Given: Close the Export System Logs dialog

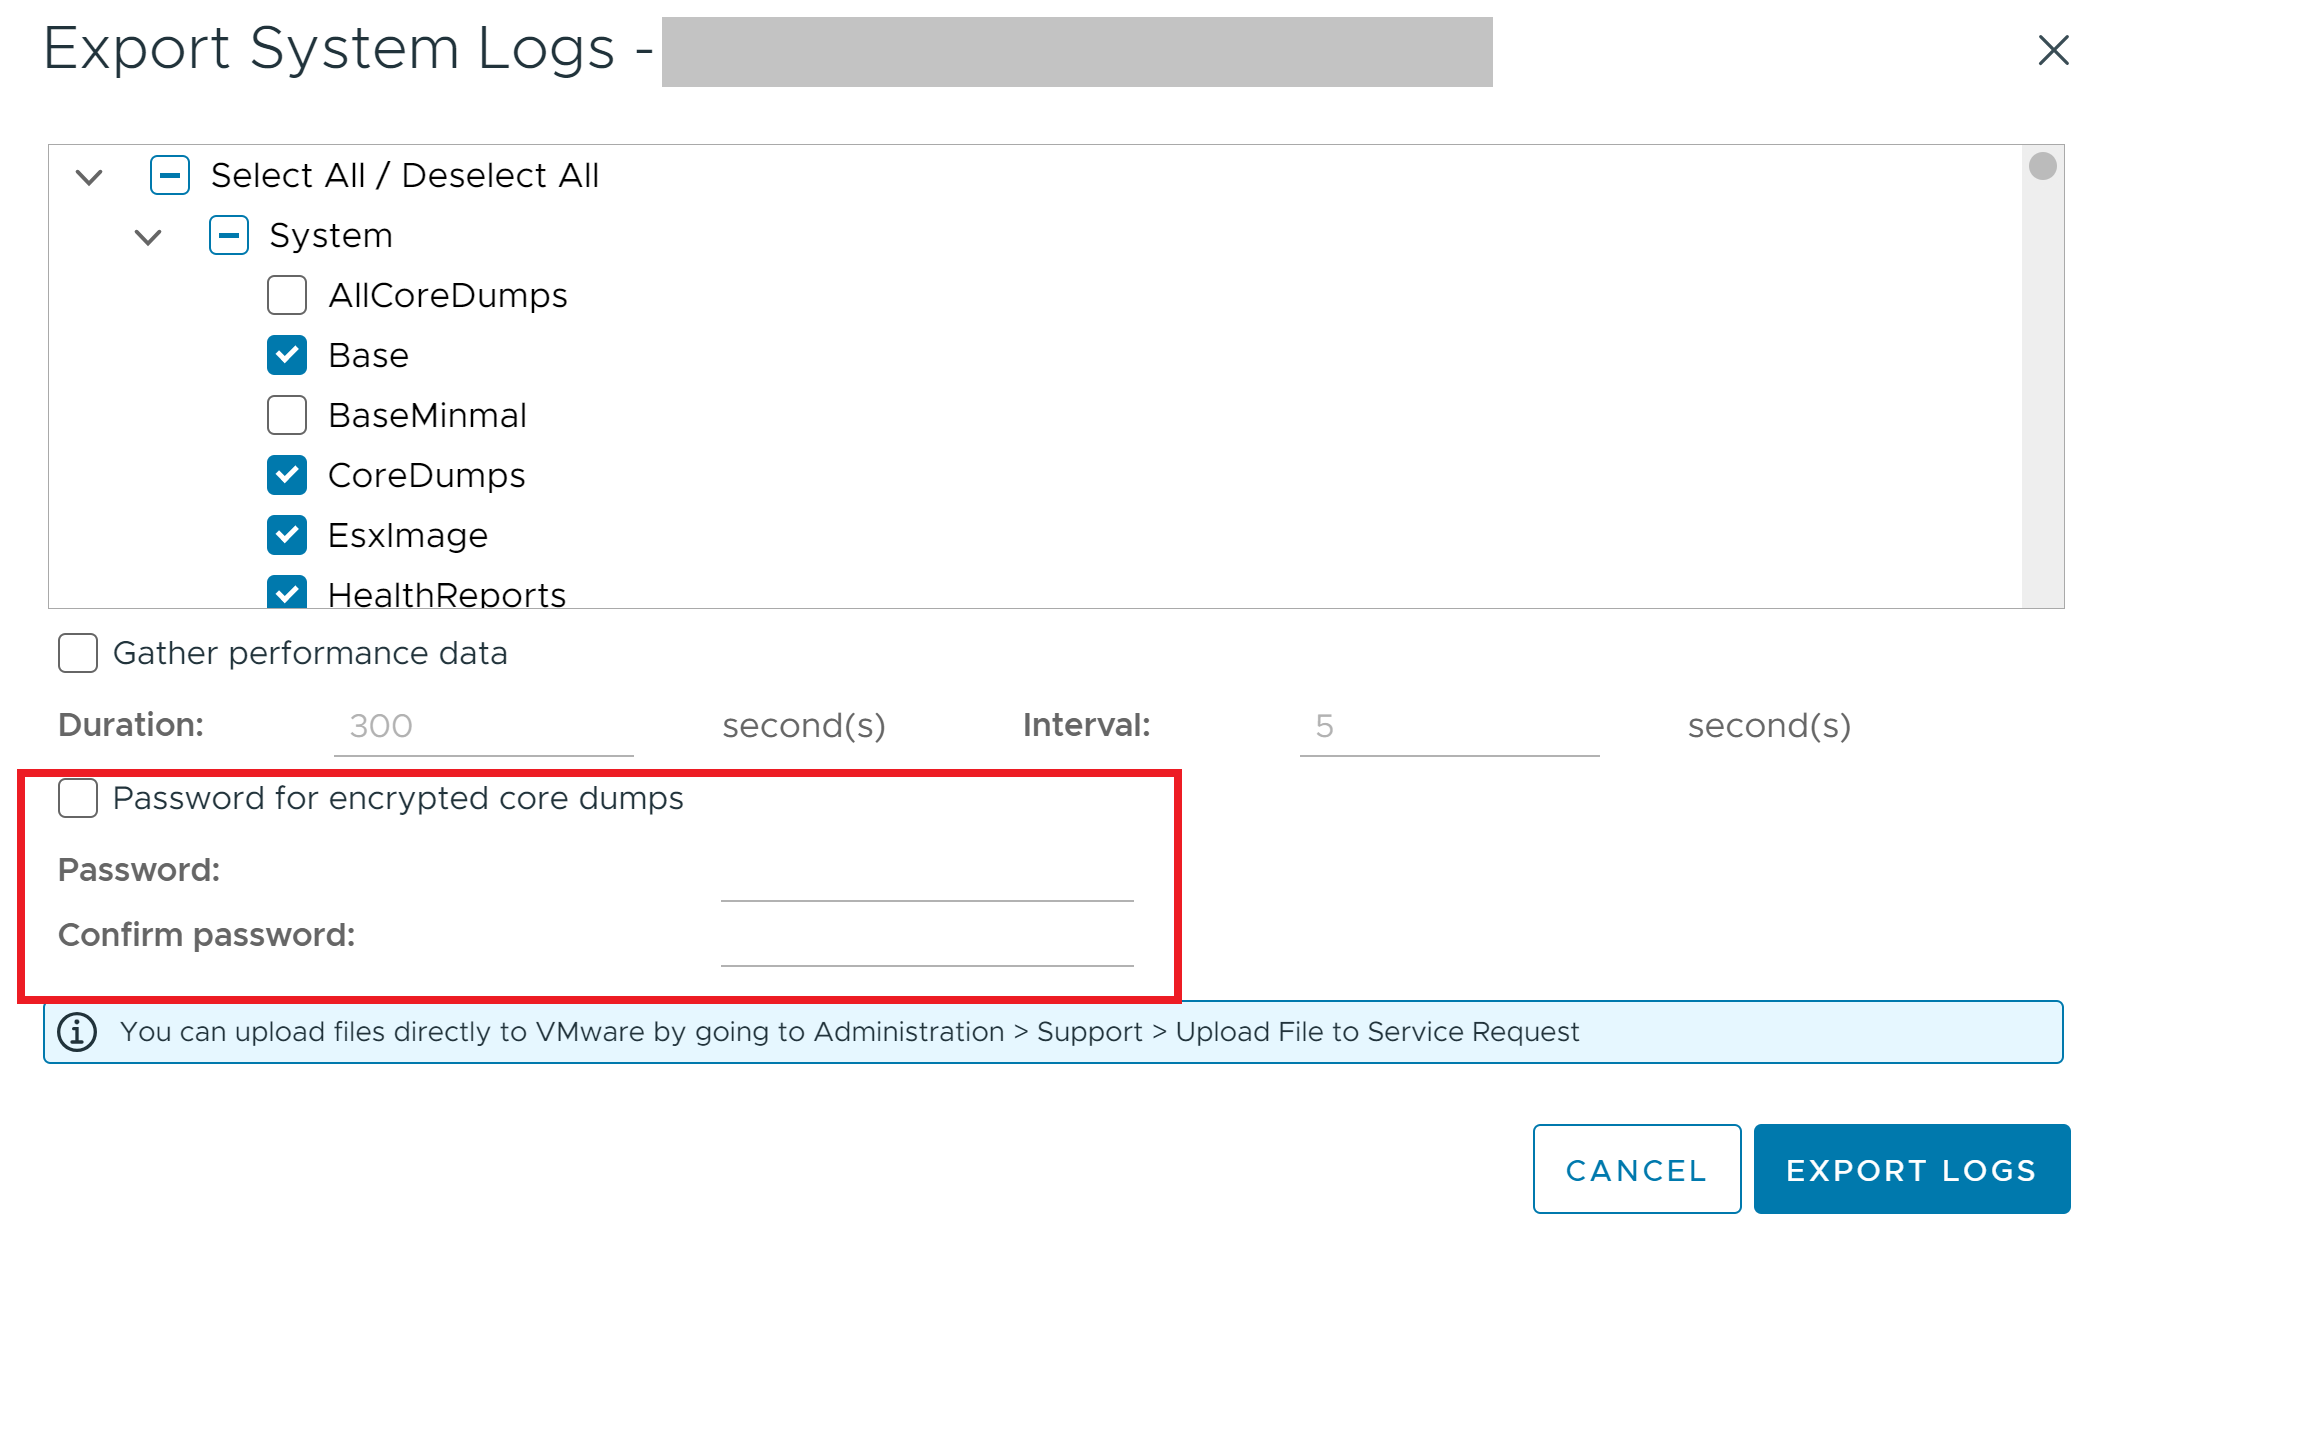Looking at the screenshot, I should pos(2053,50).
